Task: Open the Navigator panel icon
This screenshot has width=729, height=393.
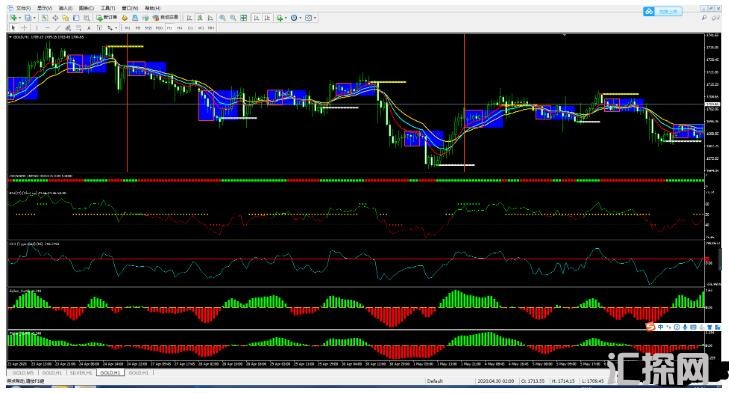Action: (x=66, y=18)
